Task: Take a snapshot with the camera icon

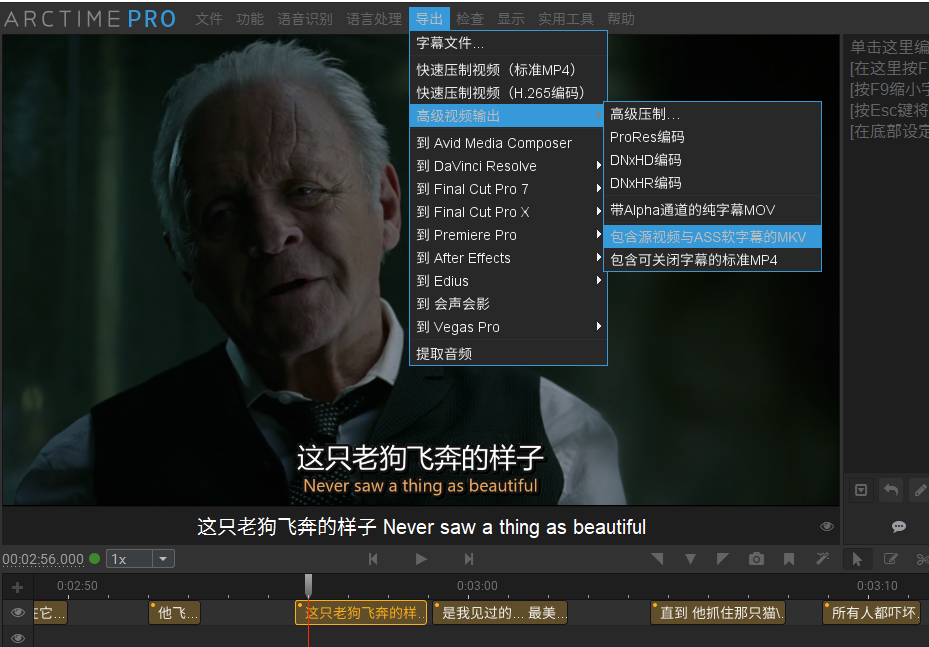Action: click(x=757, y=559)
